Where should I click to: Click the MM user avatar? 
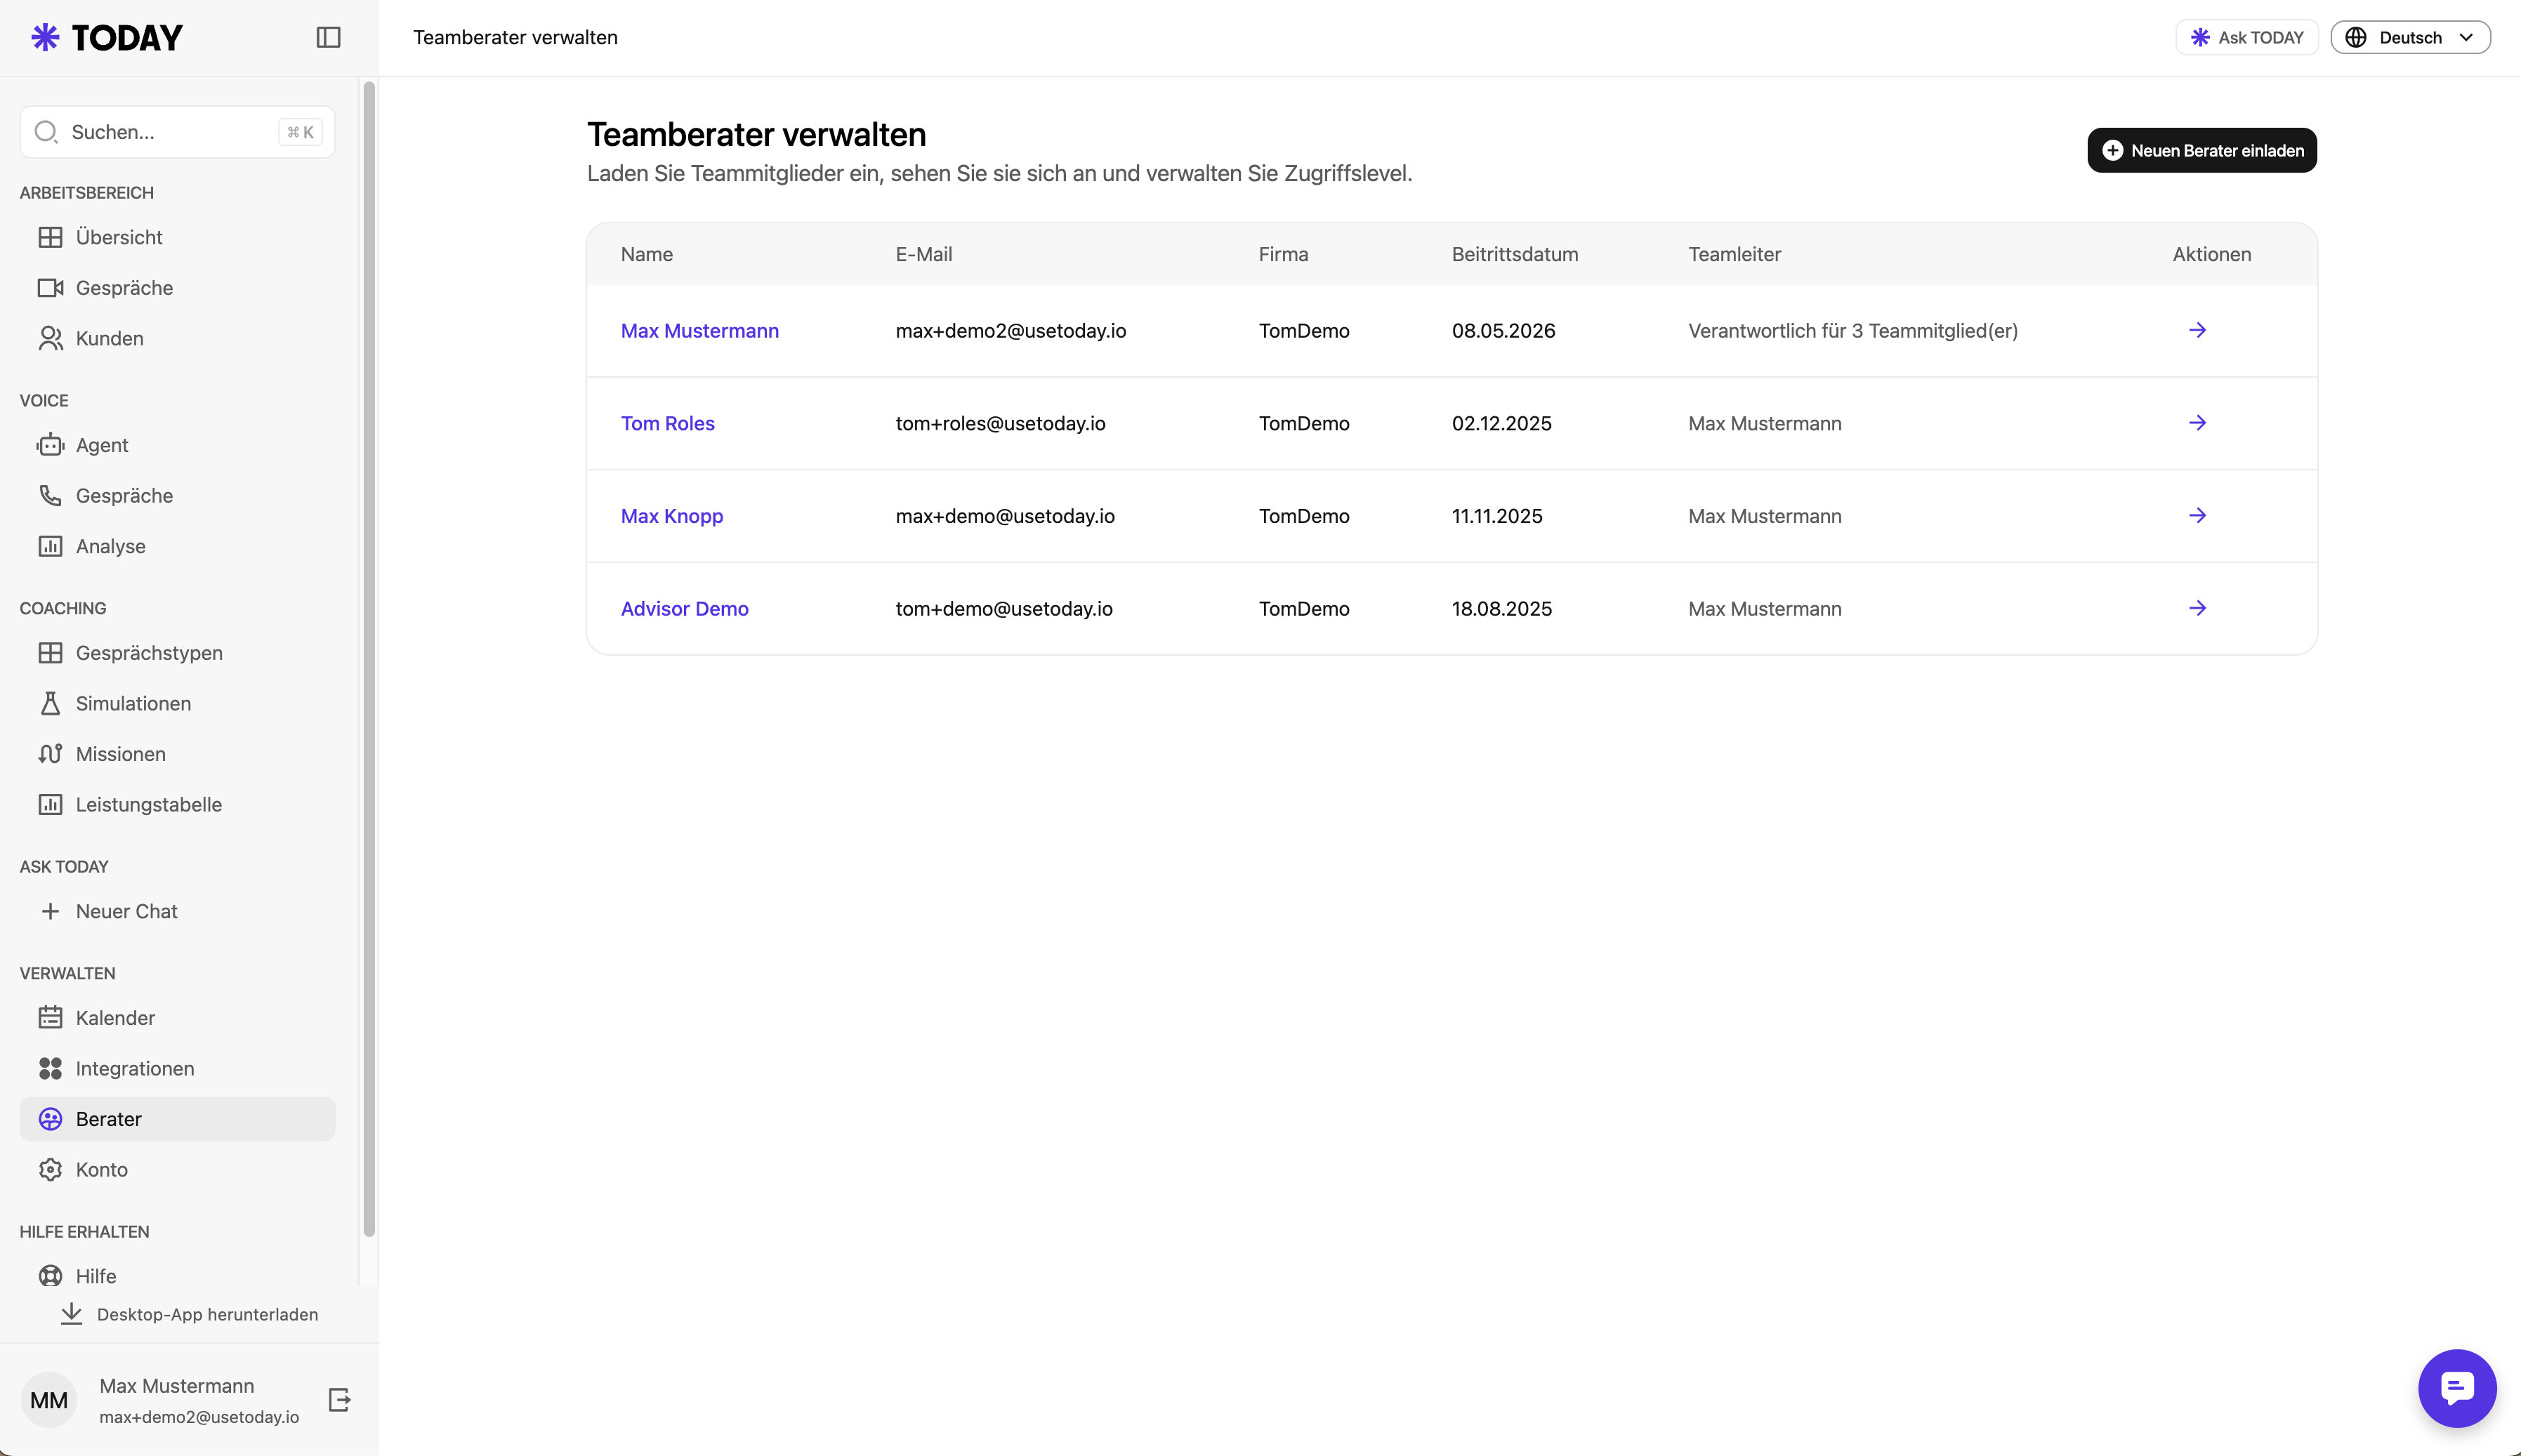click(49, 1400)
